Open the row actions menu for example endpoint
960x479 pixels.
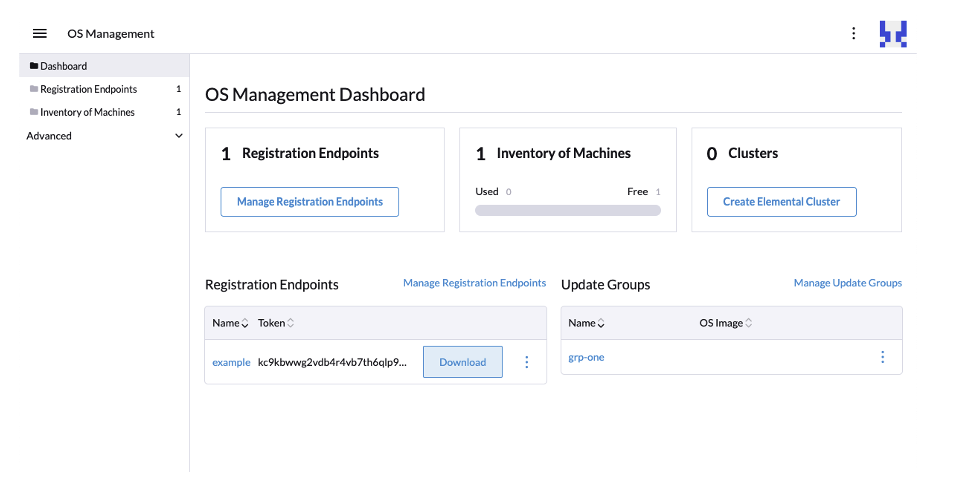pos(527,362)
